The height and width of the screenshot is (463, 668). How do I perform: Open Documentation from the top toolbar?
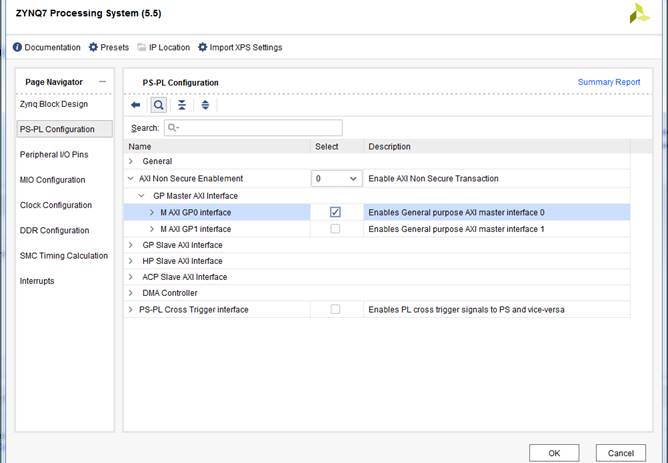(47, 47)
